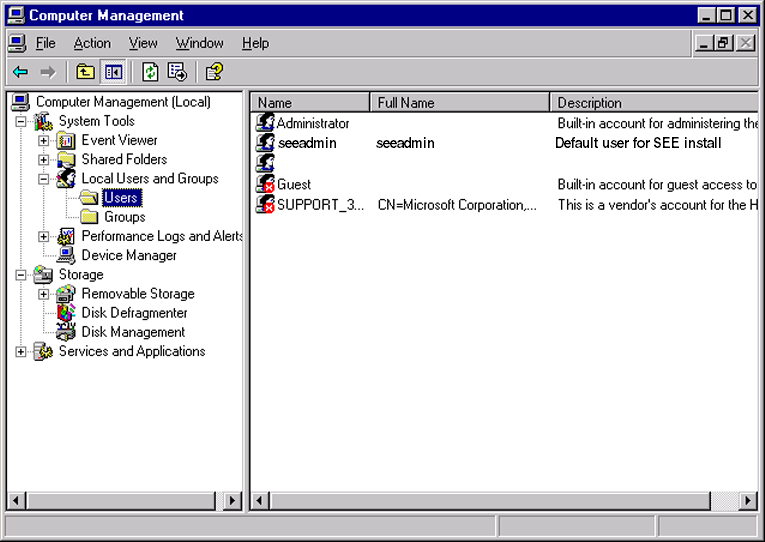
Task: Expand Performance Logs and Alerts node
Action: point(43,237)
